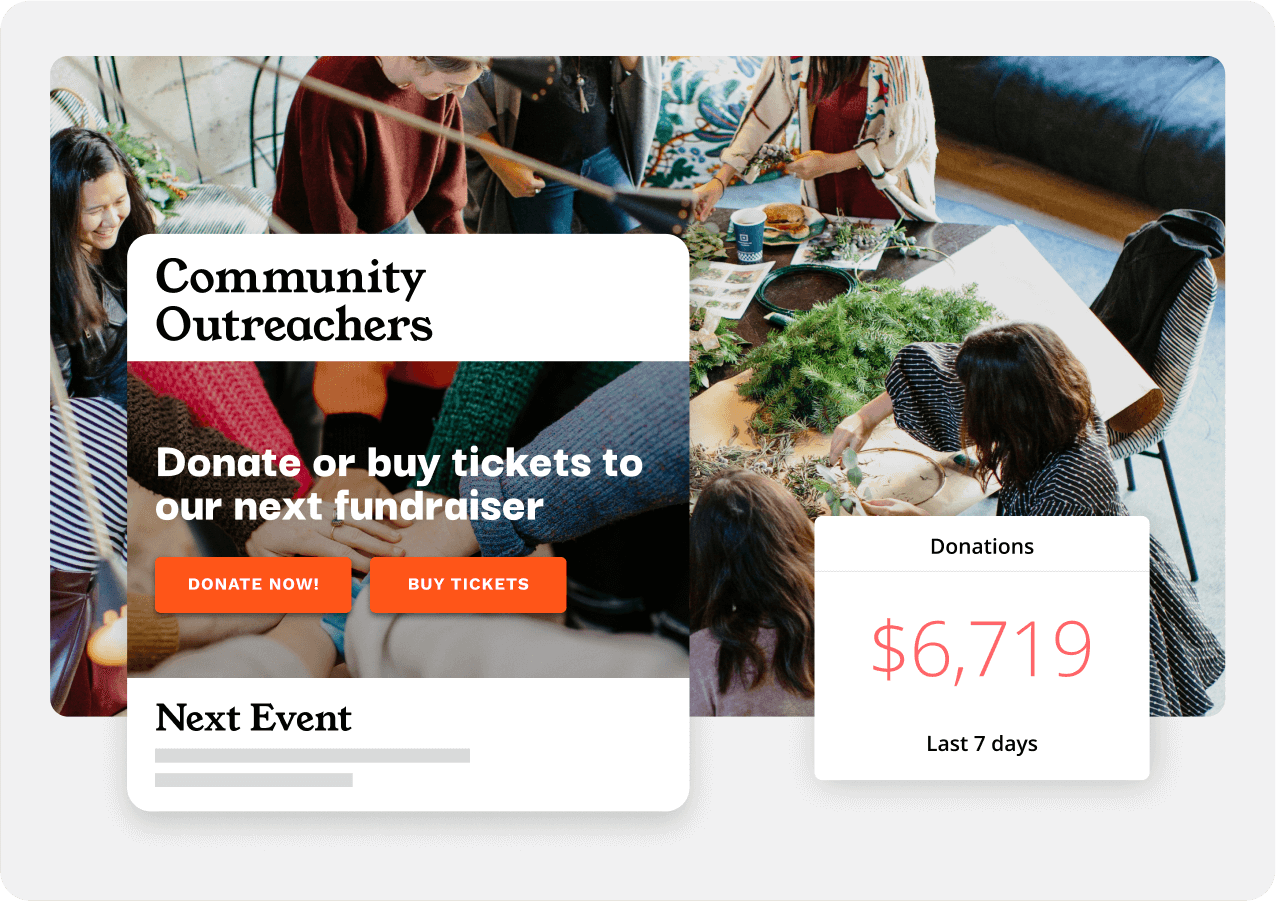Click the sandwich on the plate

tap(786, 218)
